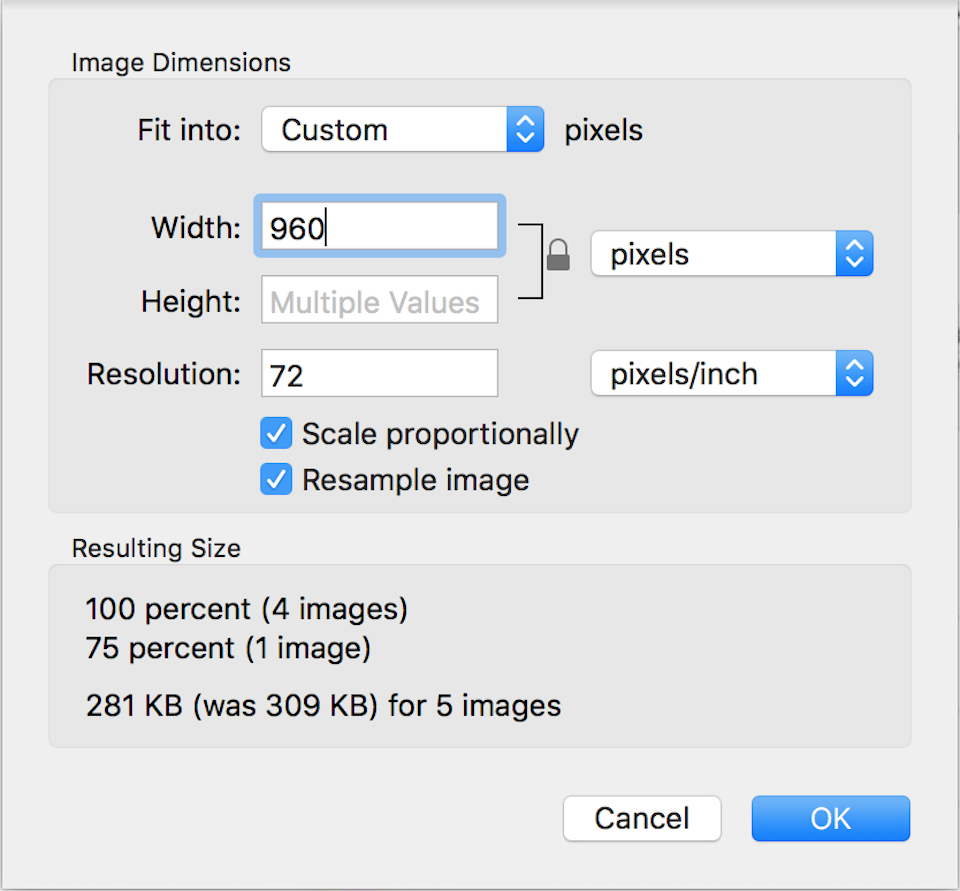Click the Resolution field showing 72
The height and width of the screenshot is (891, 960).
click(379, 374)
